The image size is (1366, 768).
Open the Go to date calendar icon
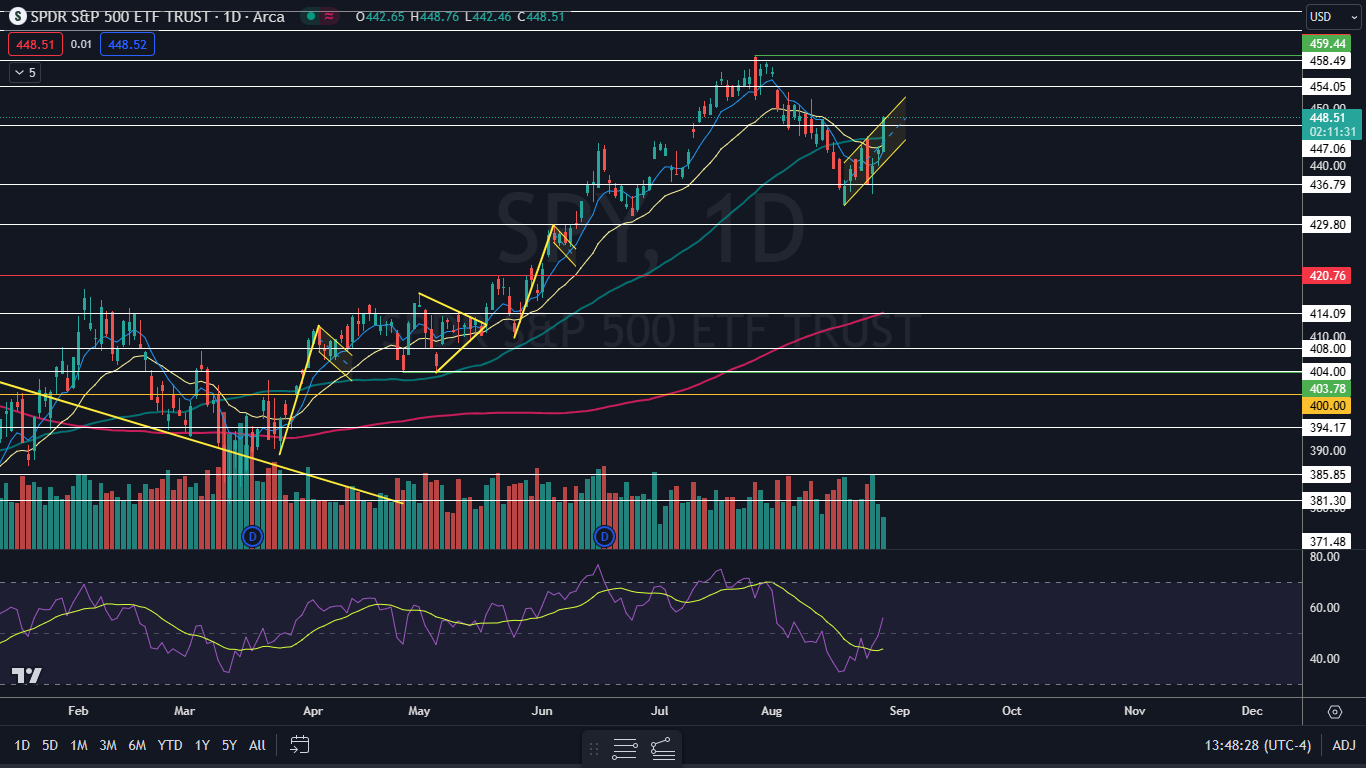click(299, 745)
